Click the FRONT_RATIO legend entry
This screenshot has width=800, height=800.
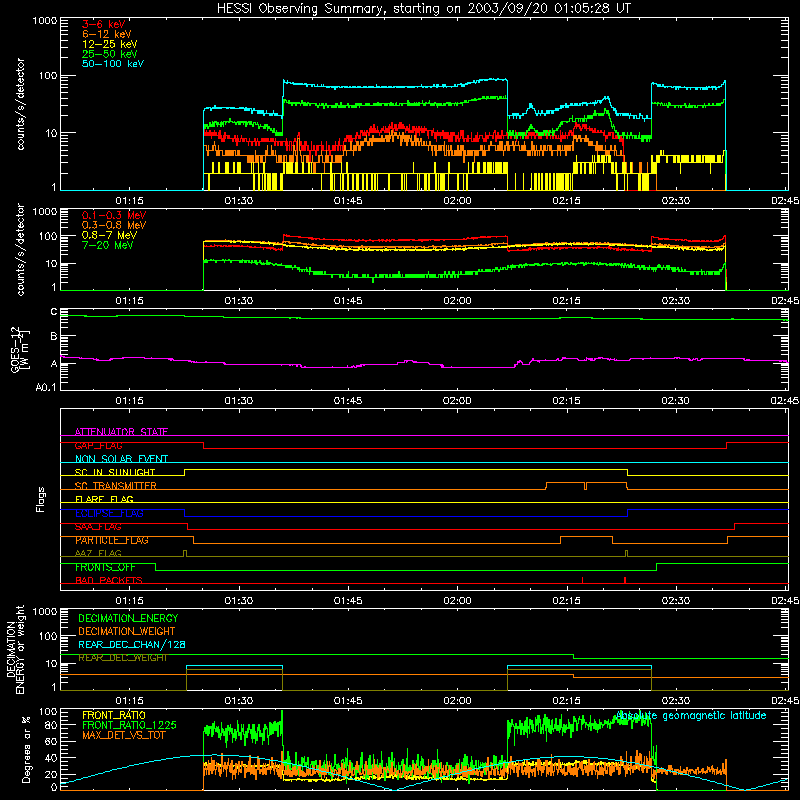[114, 715]
